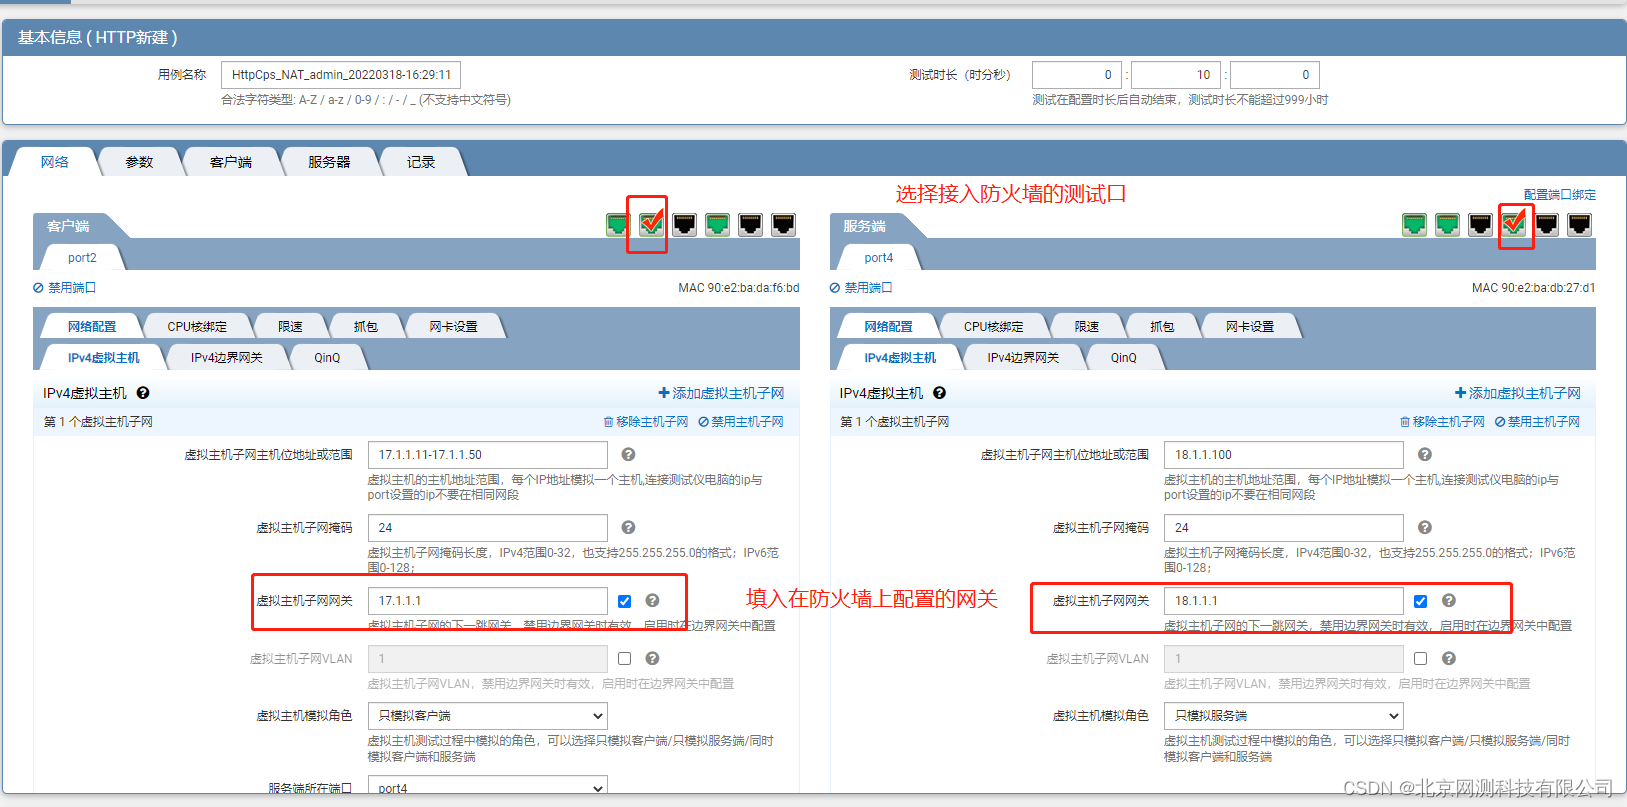Select the last port icon in 服务端 panel
The image size is (1627, 807).
tap(1580, 224)
